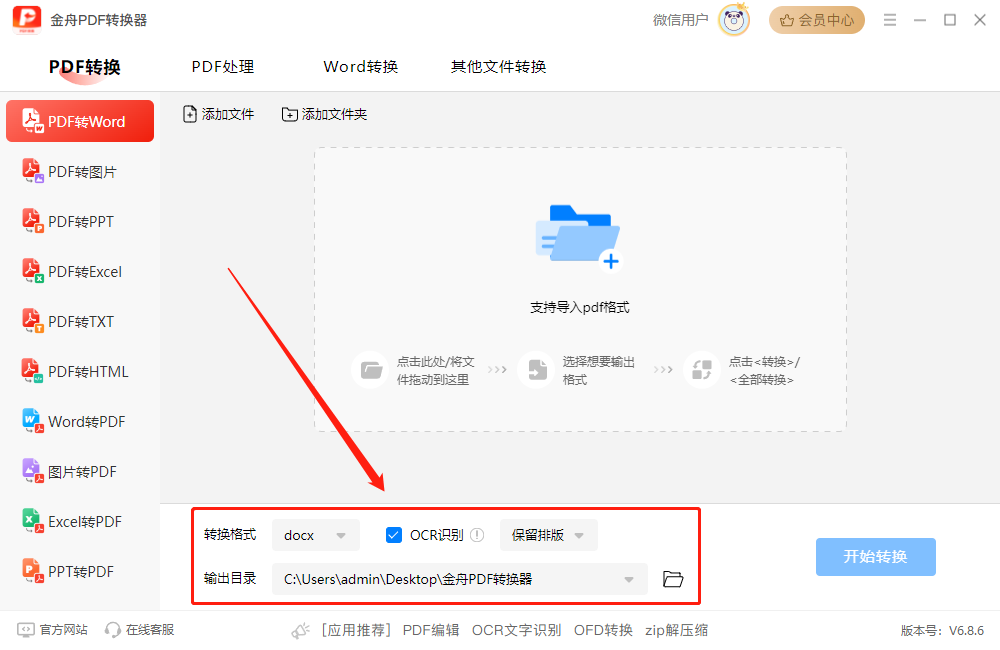The height and width of the screenshot is (650, 1000).
Task: Click 支持导入pdf格式 drop zone text
Action: click(x=580, y=307)
